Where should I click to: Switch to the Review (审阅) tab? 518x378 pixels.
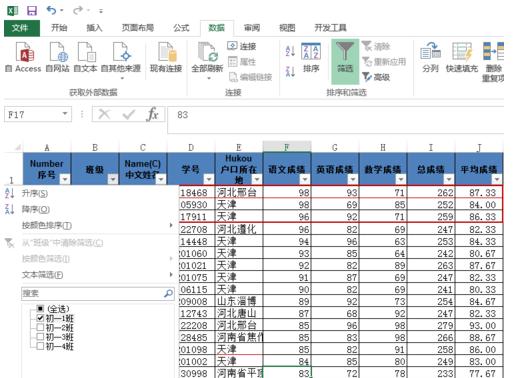point(252,28)
